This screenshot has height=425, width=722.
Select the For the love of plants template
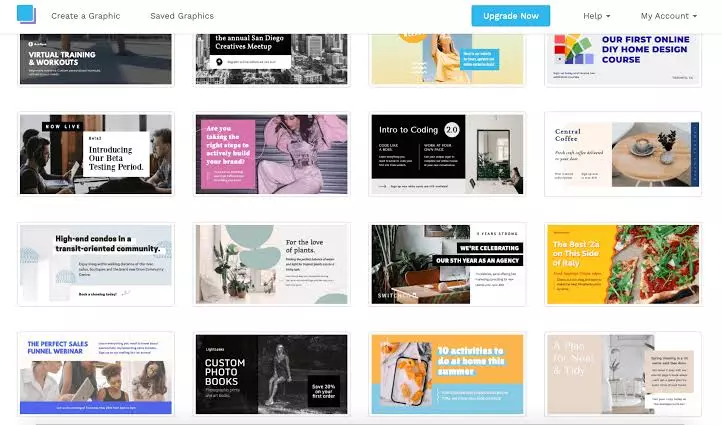(x=272, y=264)
